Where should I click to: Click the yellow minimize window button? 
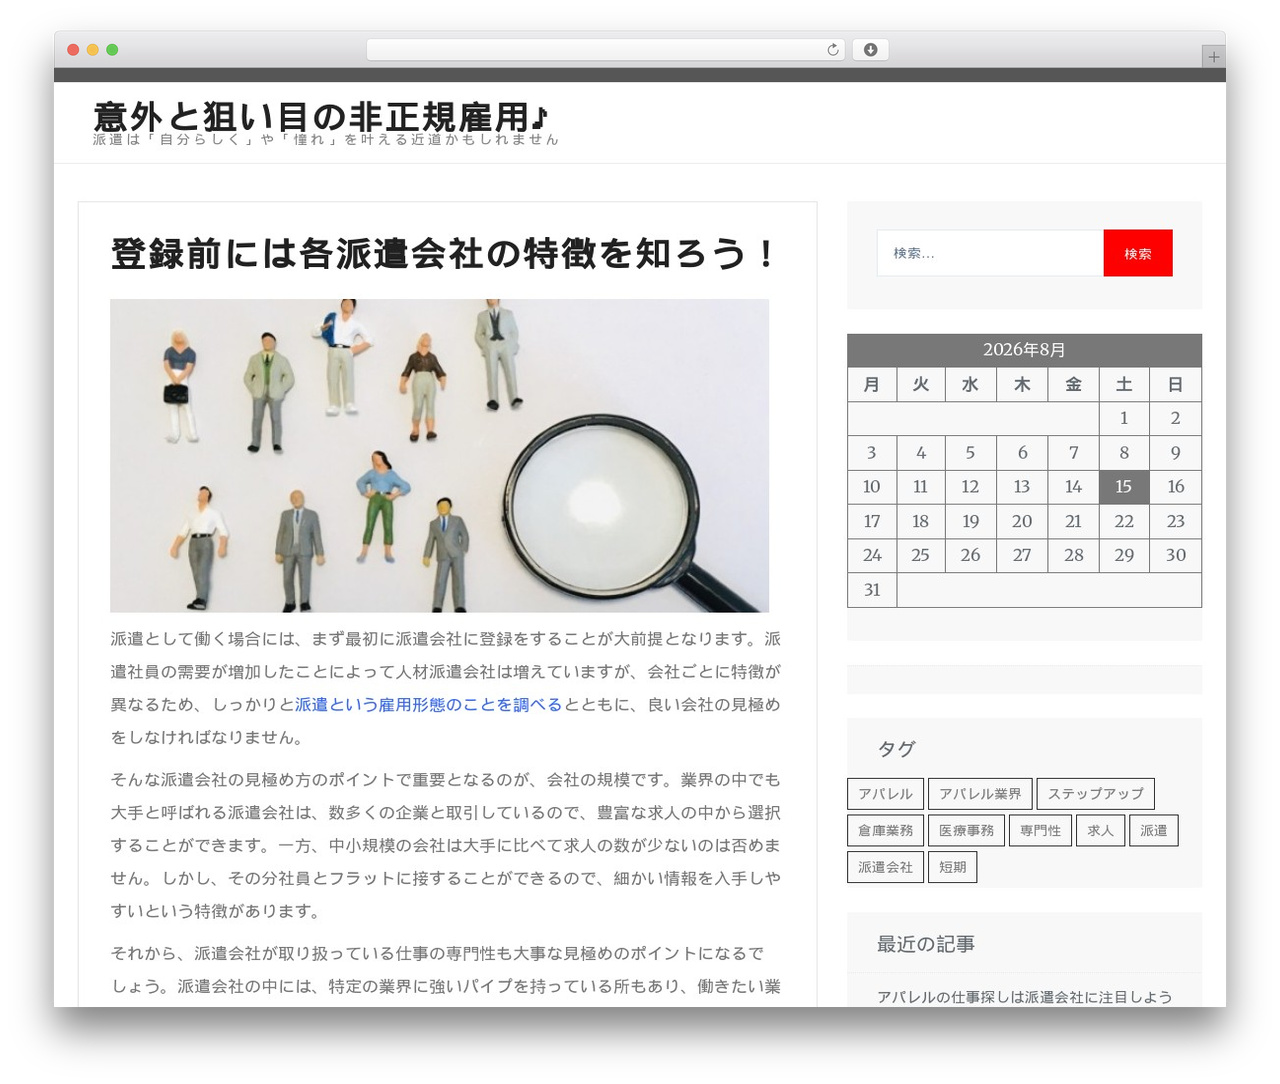tap(92, 50)
